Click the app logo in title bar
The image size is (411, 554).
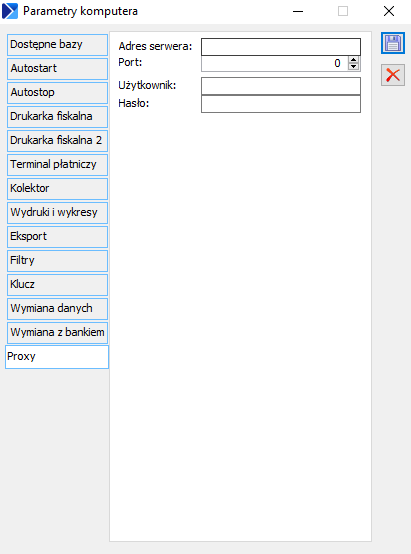(x=10, y=11)
